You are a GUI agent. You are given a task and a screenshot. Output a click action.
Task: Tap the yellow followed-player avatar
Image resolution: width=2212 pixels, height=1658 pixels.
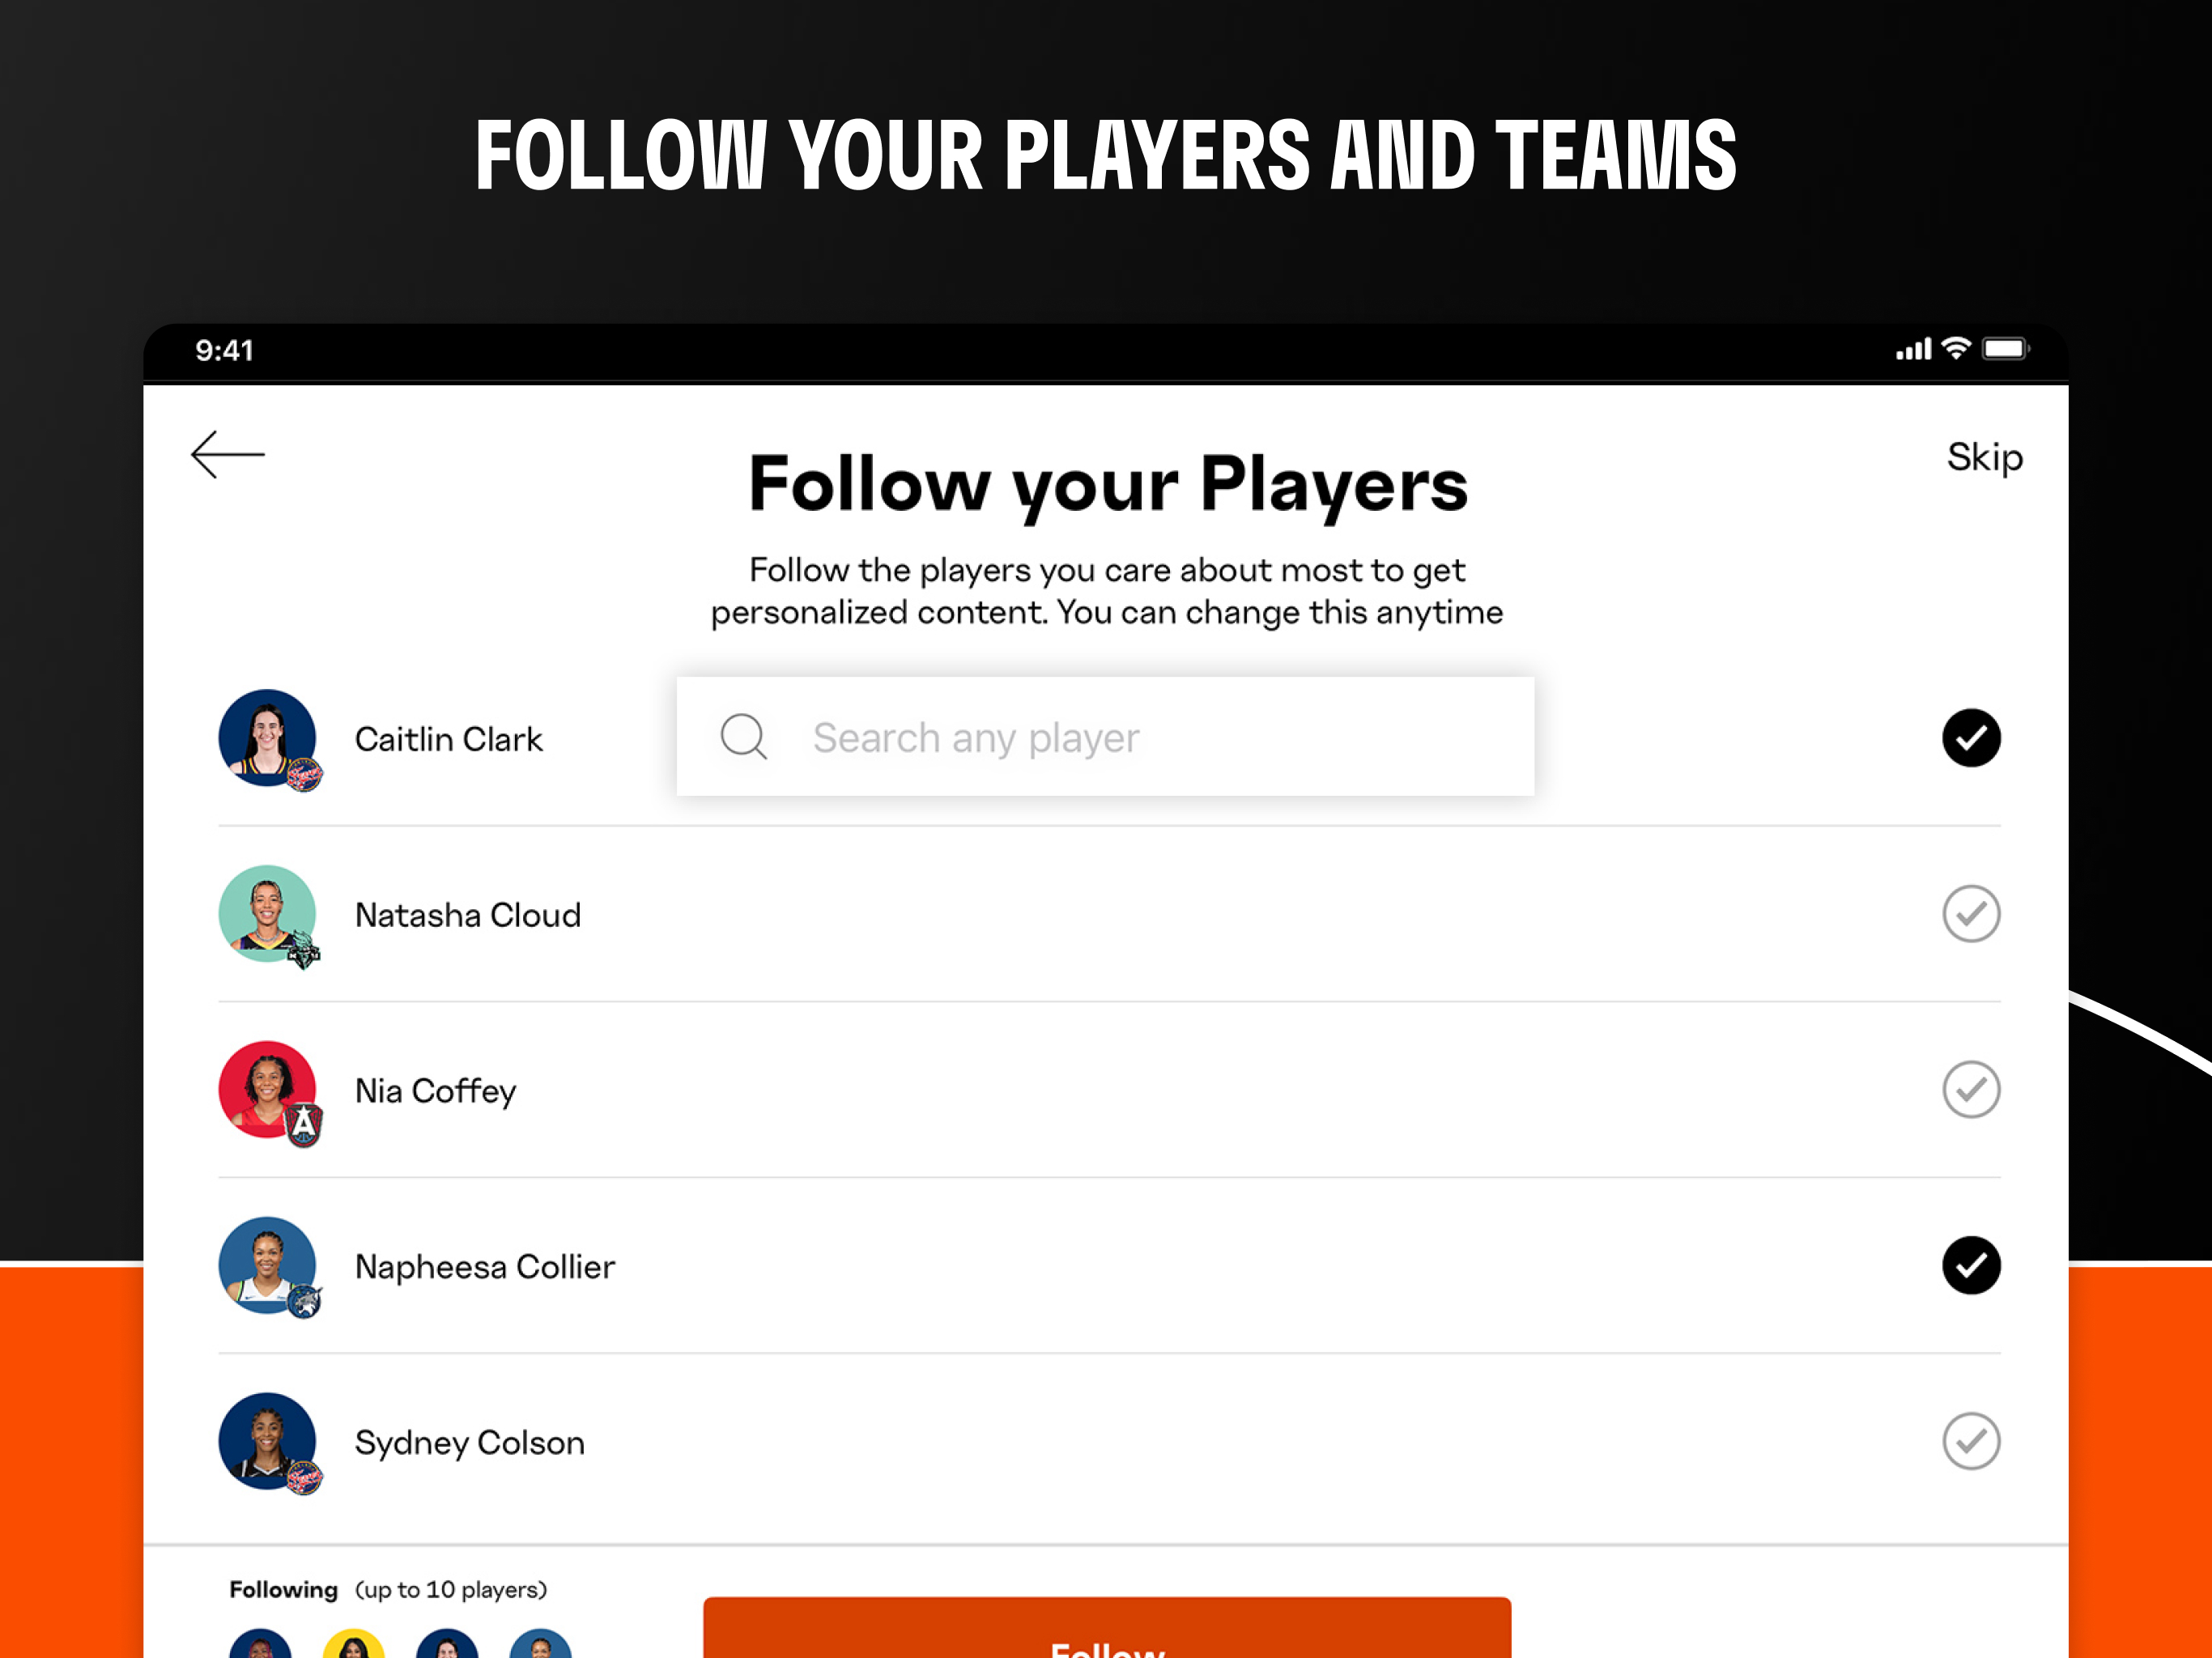[354, 1644]
